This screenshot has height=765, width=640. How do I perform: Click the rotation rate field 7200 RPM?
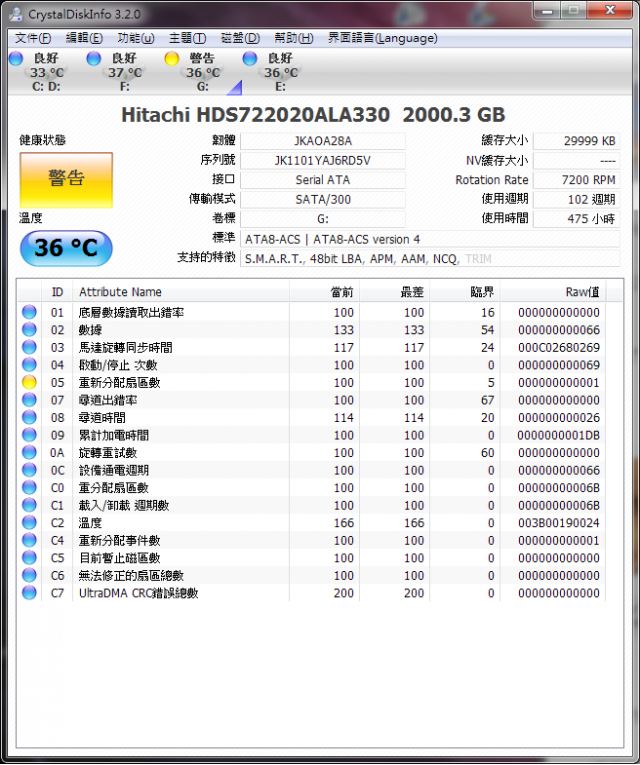click(577, 180)
